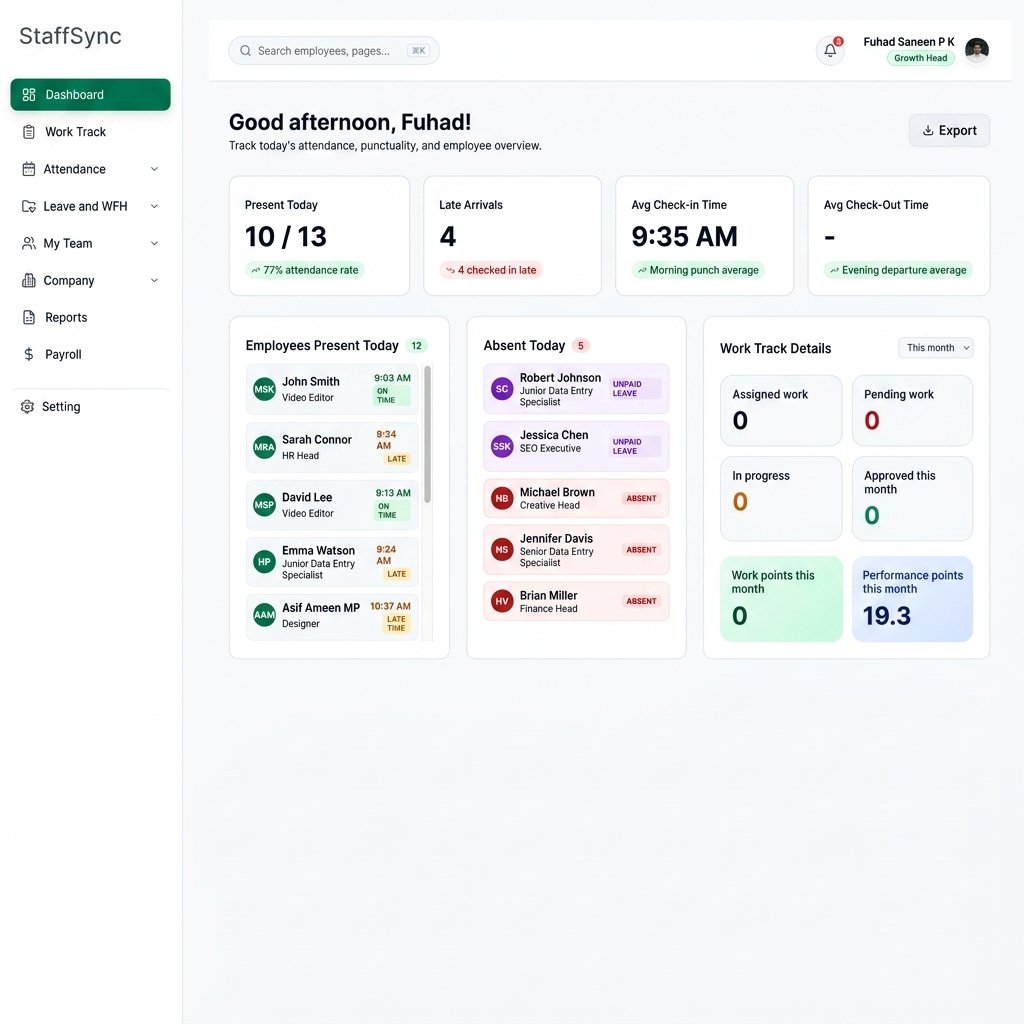Click Work points this month tile
The height and width of the screenshot is (1024, 1024).
pyautogui.click(x=781, y=599)
